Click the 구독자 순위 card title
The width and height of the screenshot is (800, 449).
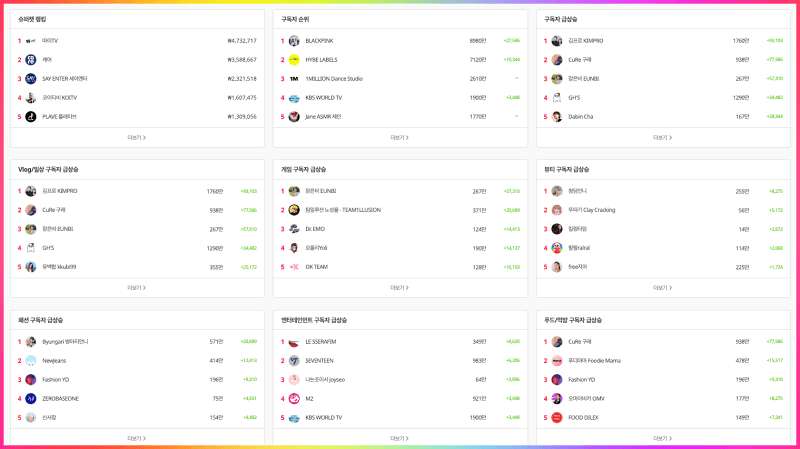tap(295, 19)
